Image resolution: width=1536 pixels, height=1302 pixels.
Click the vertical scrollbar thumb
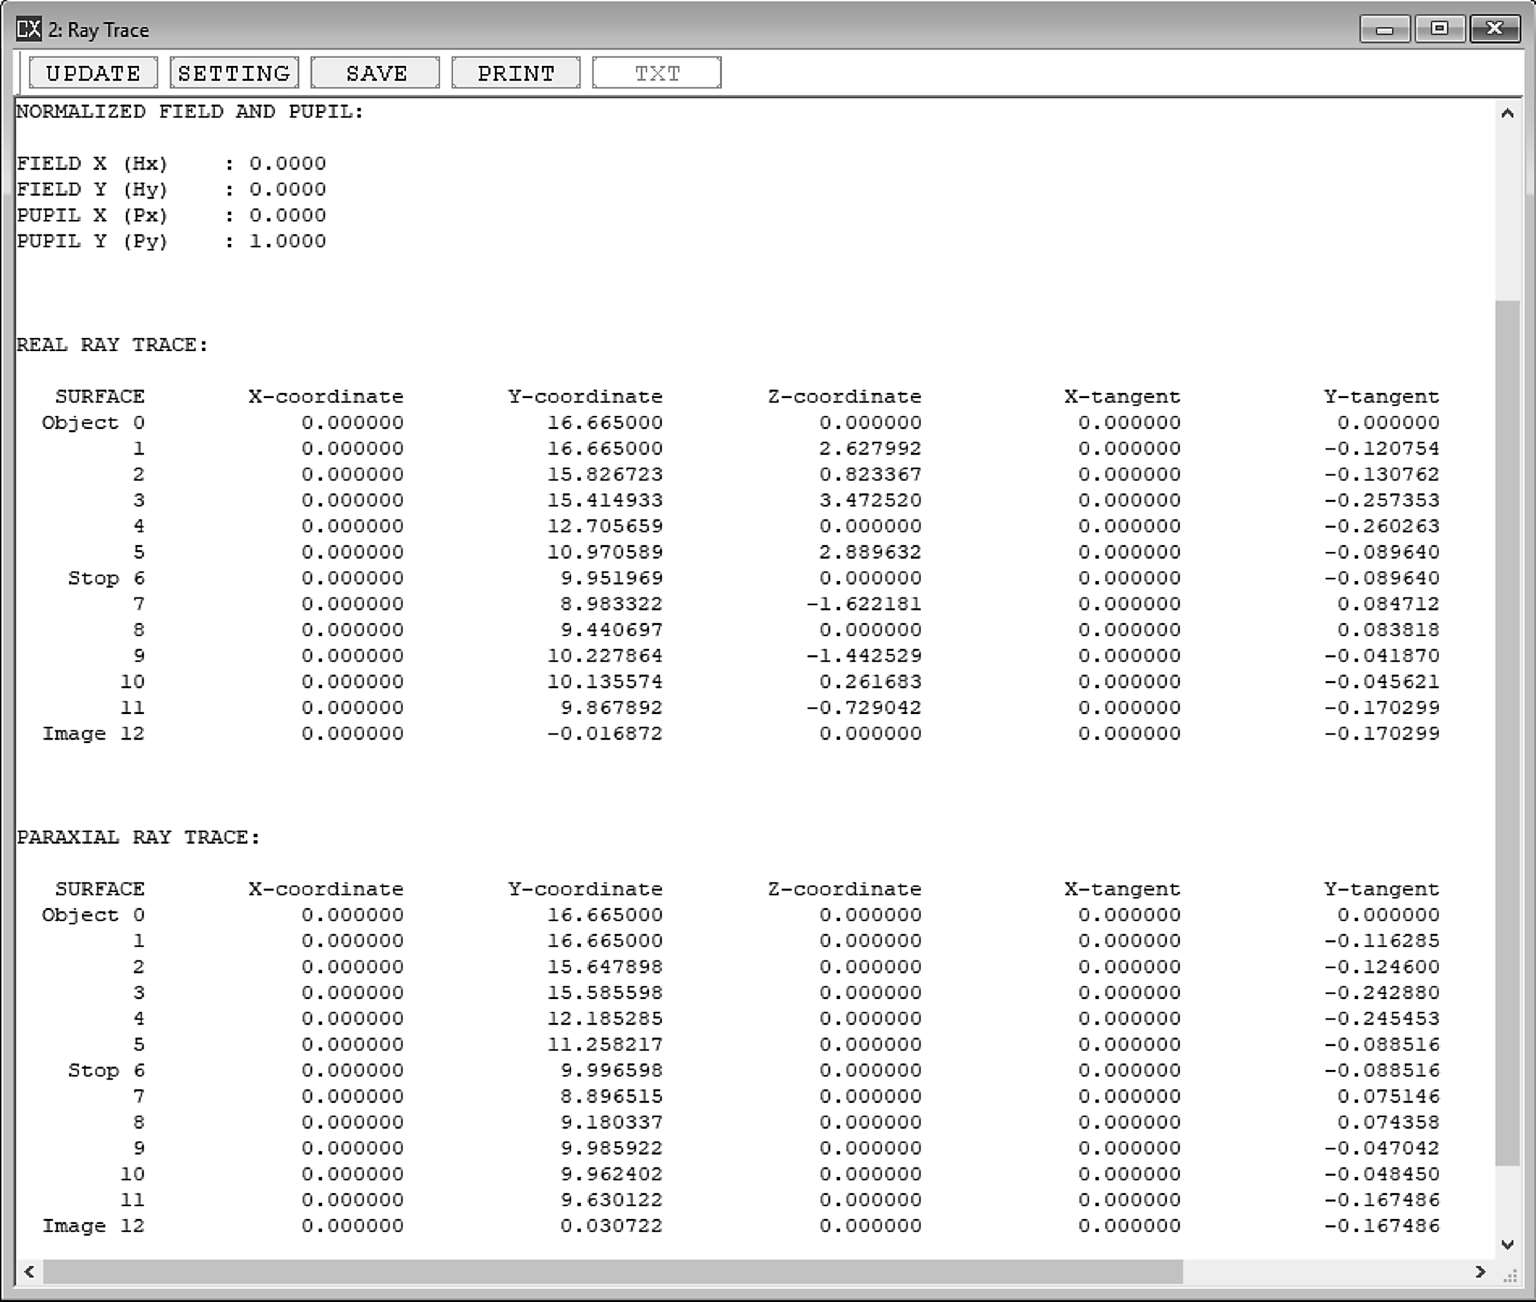click(x=1507, y=730)
